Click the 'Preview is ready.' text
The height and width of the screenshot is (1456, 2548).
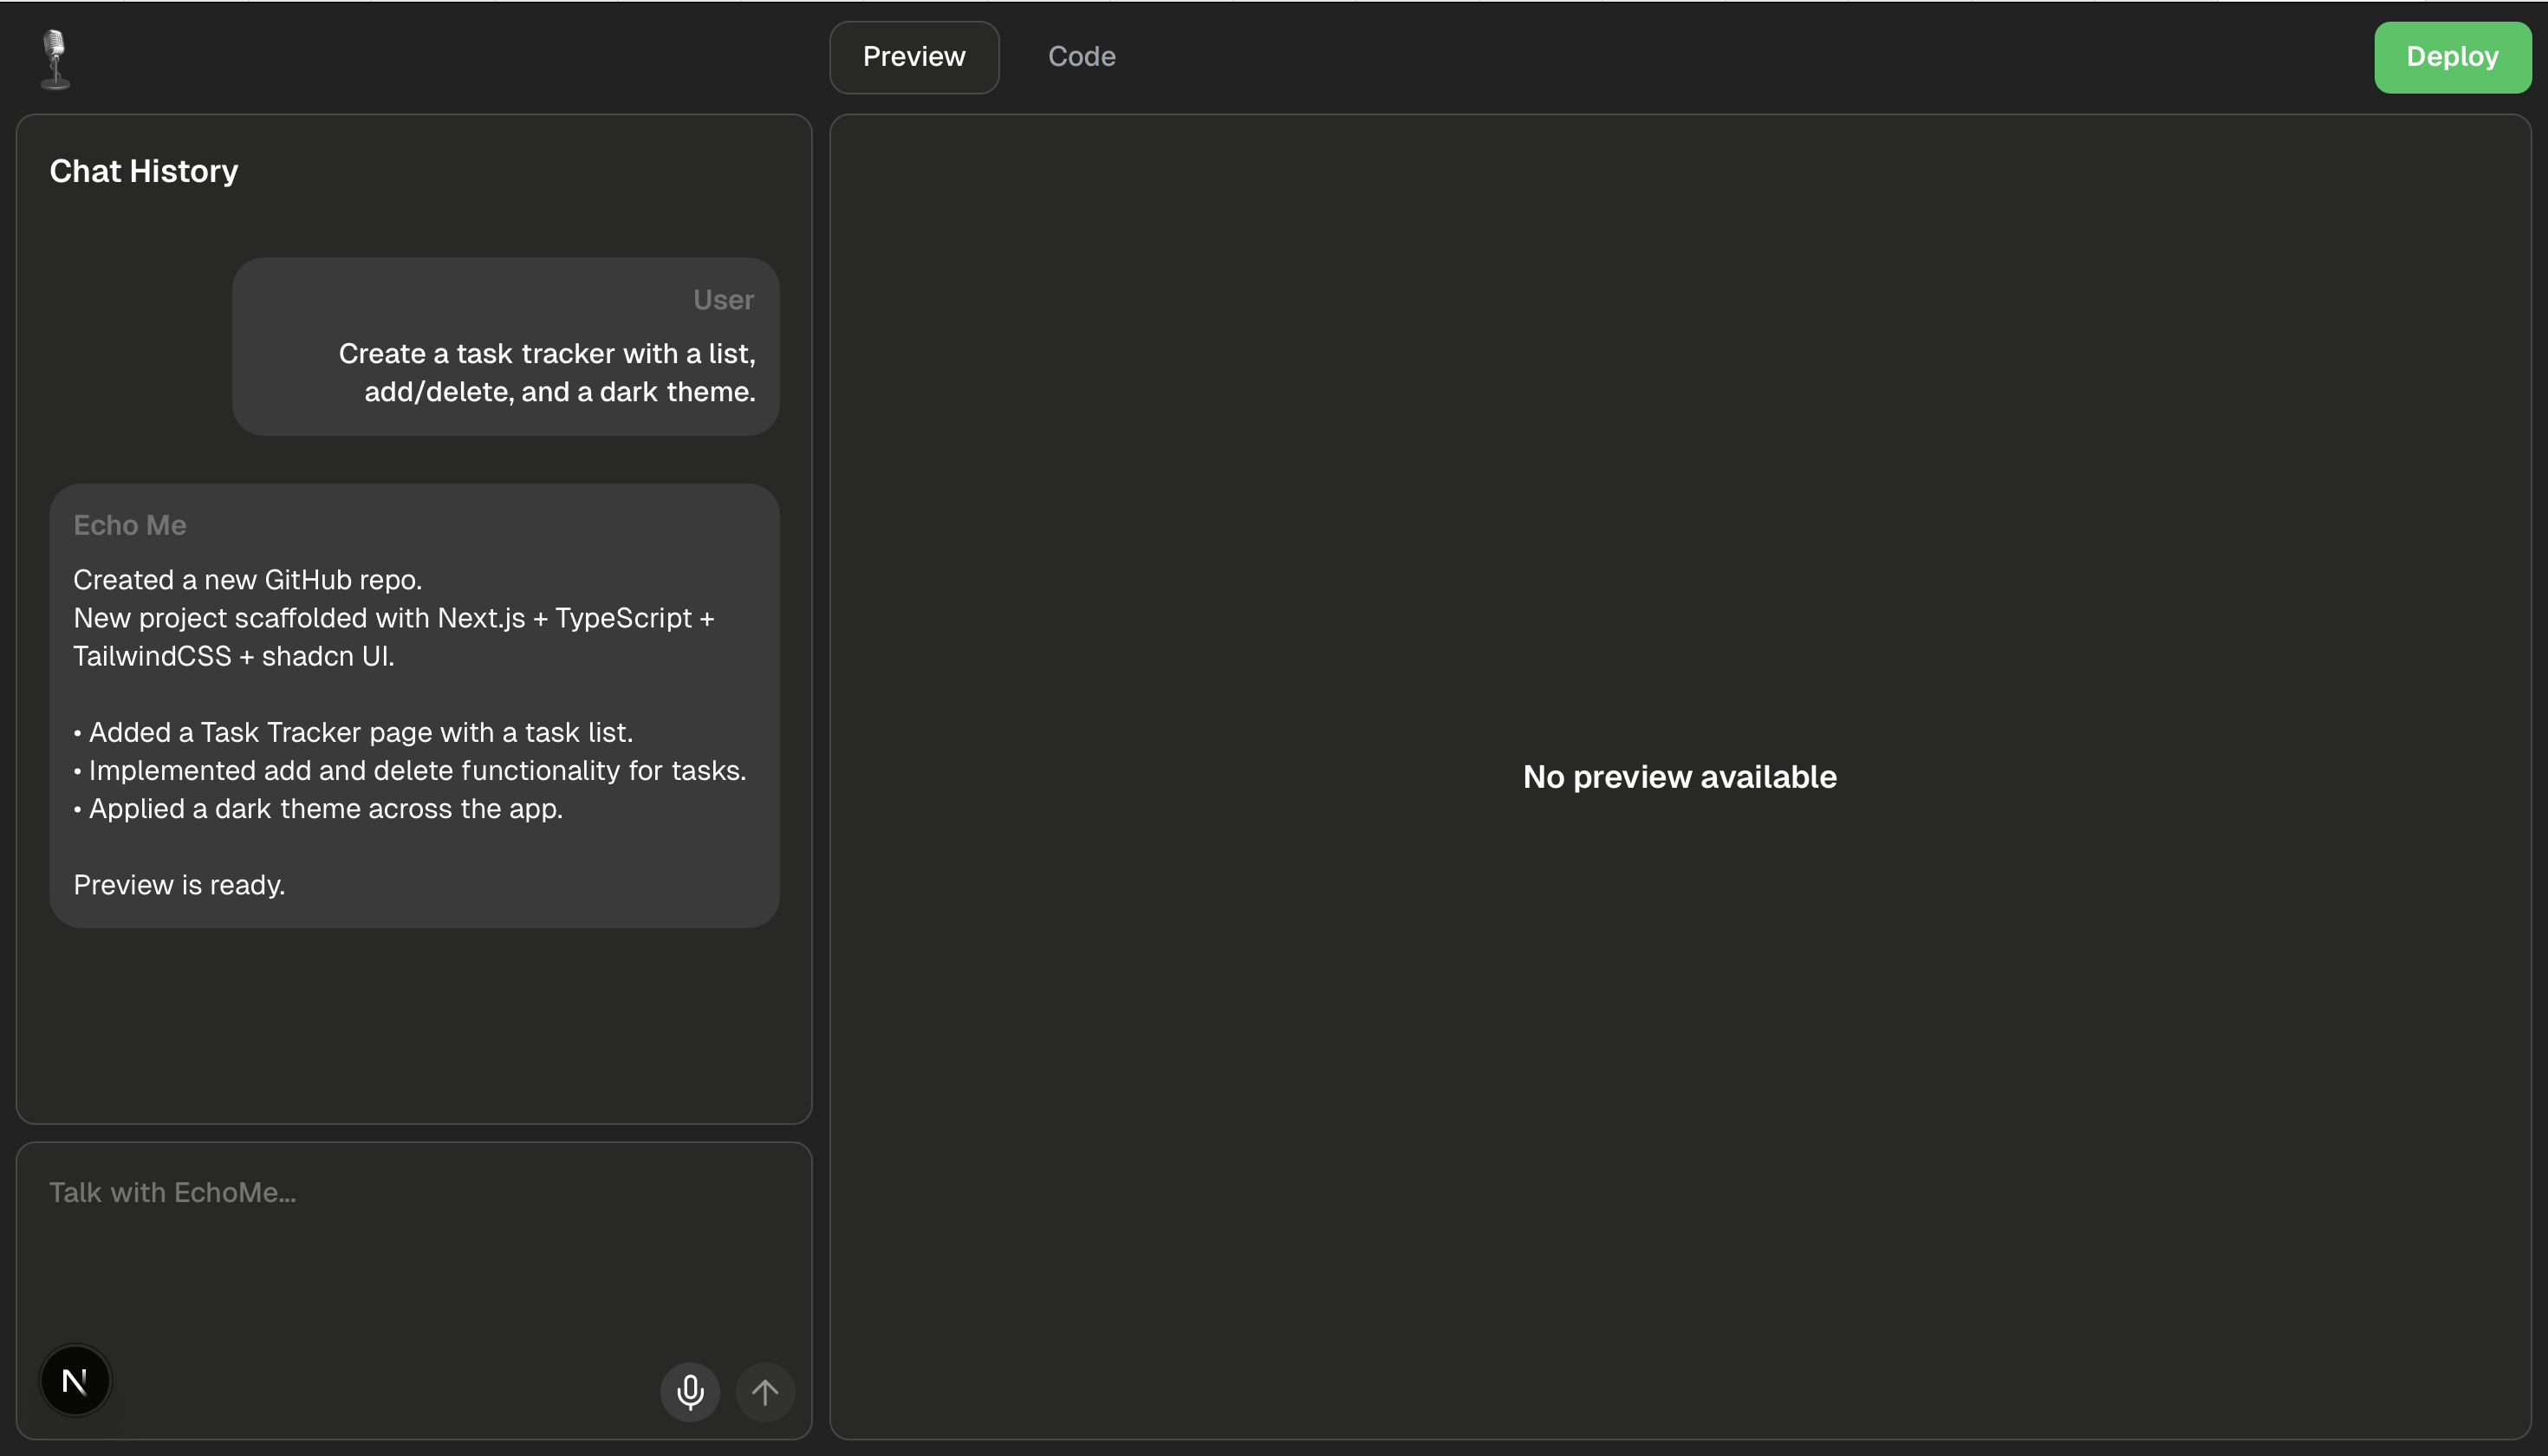pyautogui.click(x=179, y=885)
